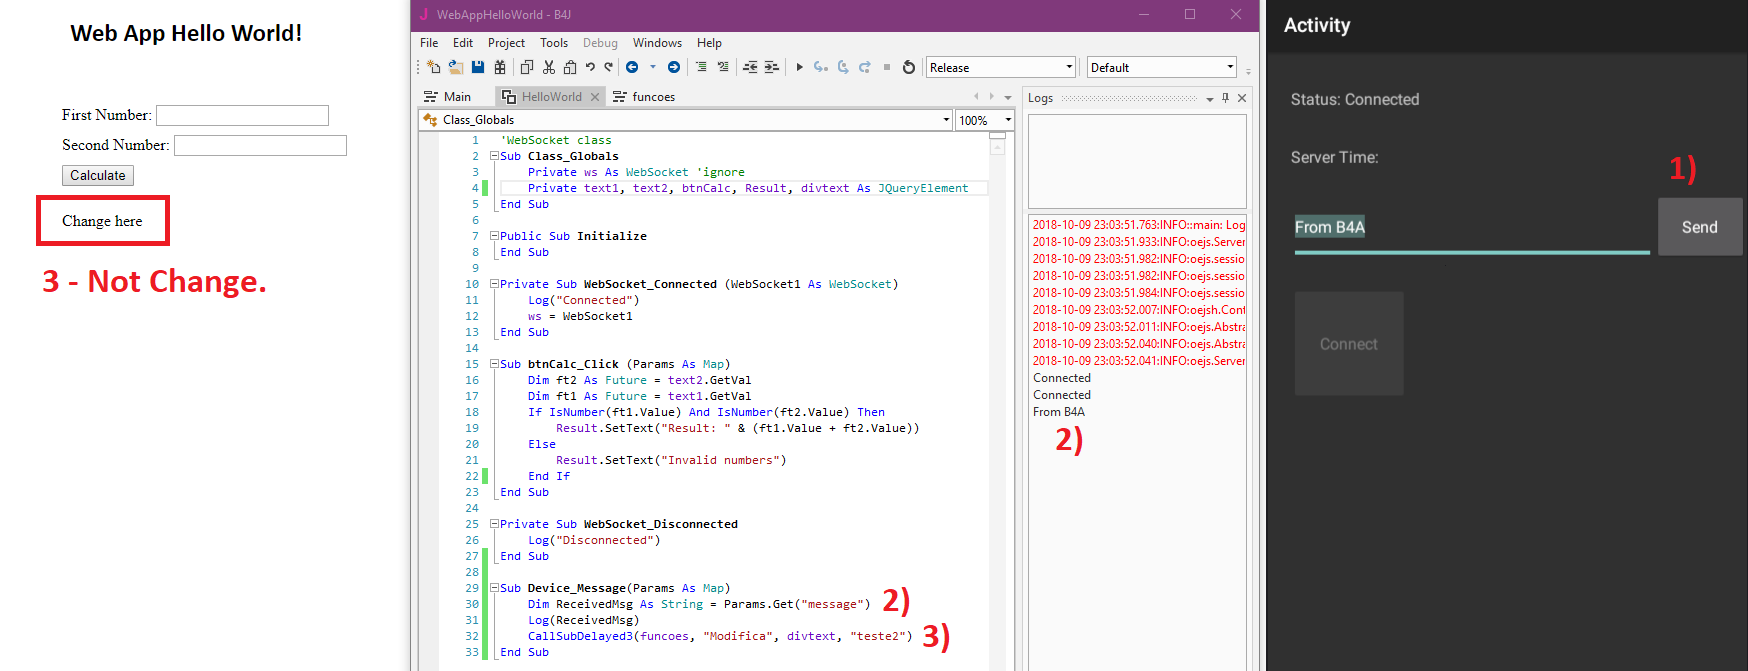Open the Logs panel options dropdown arrow

1210,99
